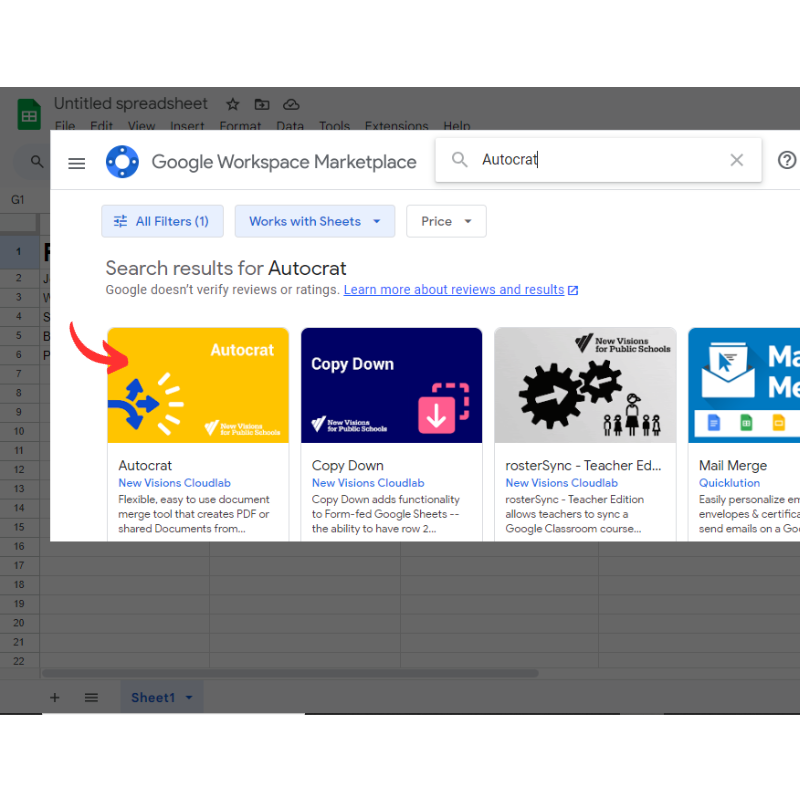Open the View menu

pos(141,126)
